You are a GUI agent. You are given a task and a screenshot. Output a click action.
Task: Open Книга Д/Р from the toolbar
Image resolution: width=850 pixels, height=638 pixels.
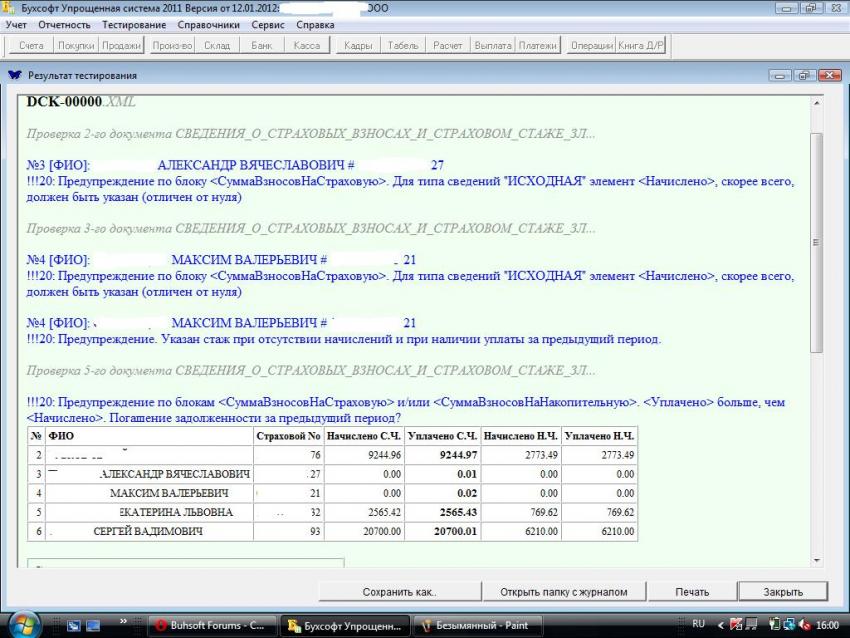coord(642,46)
